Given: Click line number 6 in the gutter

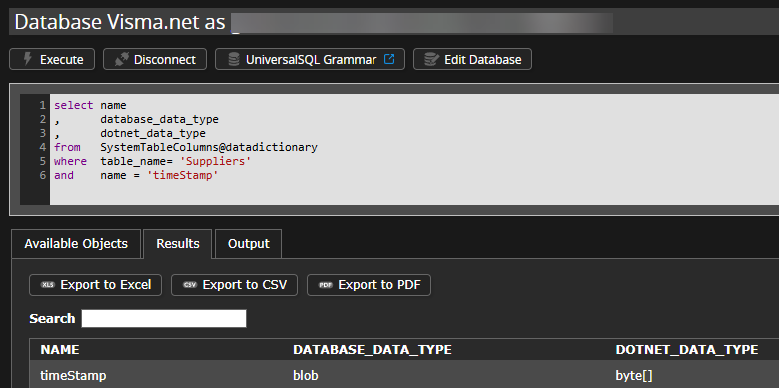Looking at the screenshot, I should 43,175.
